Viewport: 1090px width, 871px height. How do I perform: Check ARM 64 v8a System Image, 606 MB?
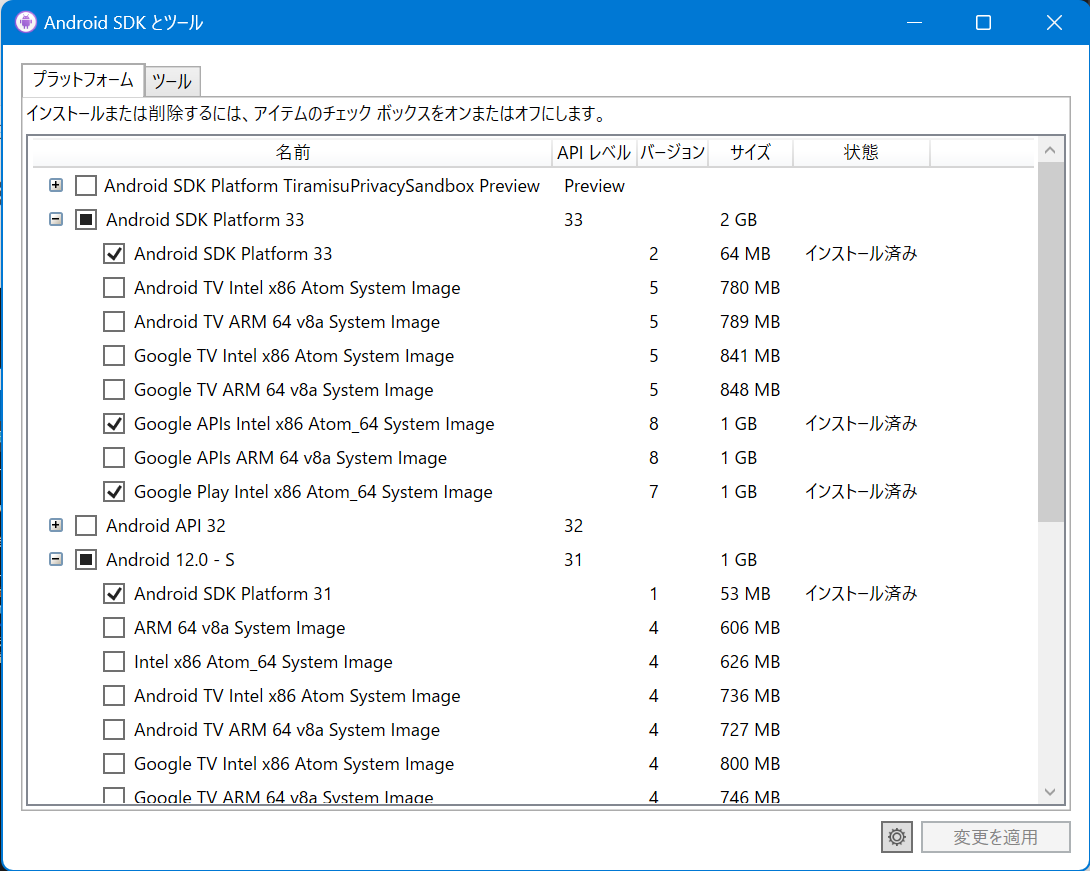click(x=114, y=628)
